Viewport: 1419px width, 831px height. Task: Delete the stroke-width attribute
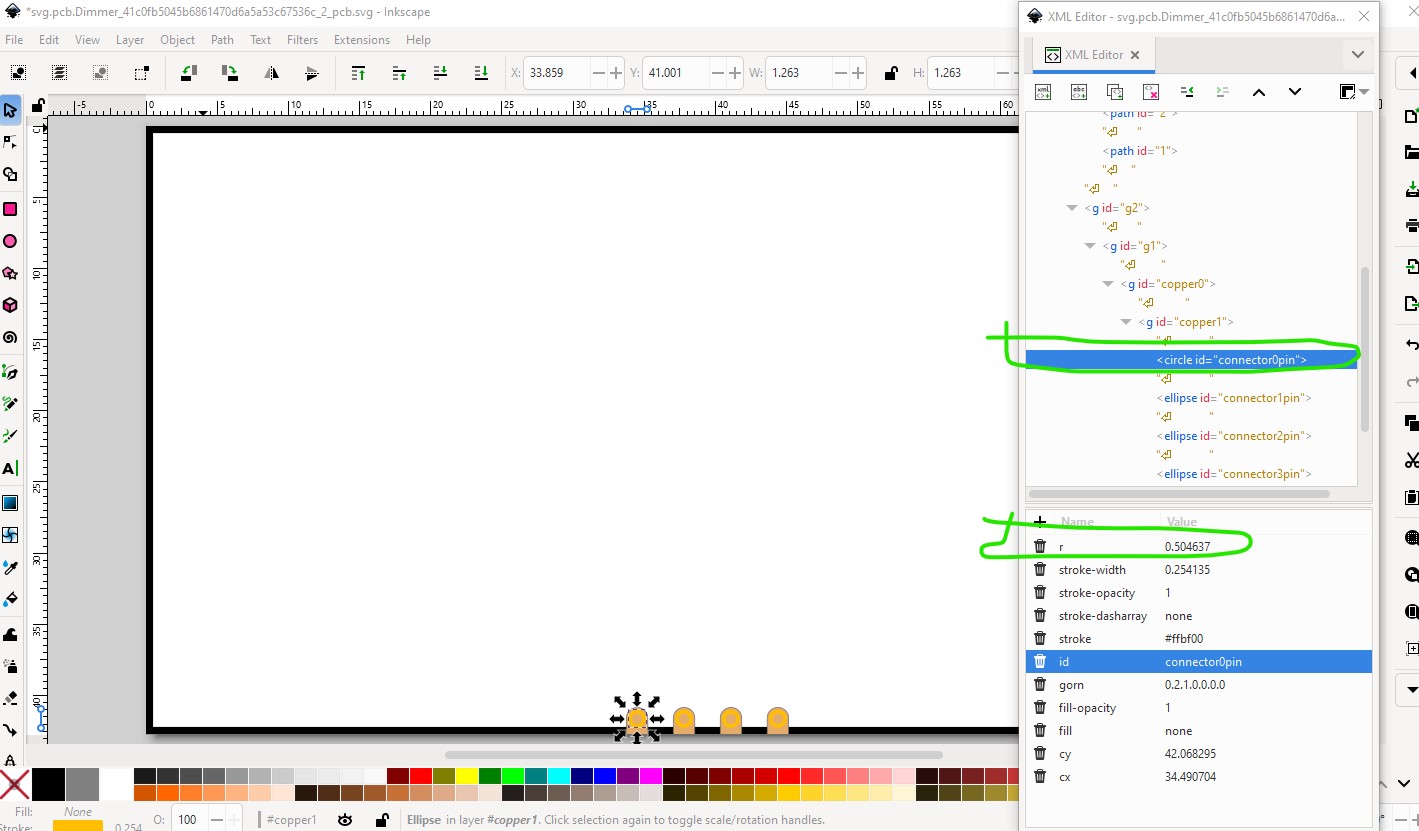click(x=1040, y=570)
